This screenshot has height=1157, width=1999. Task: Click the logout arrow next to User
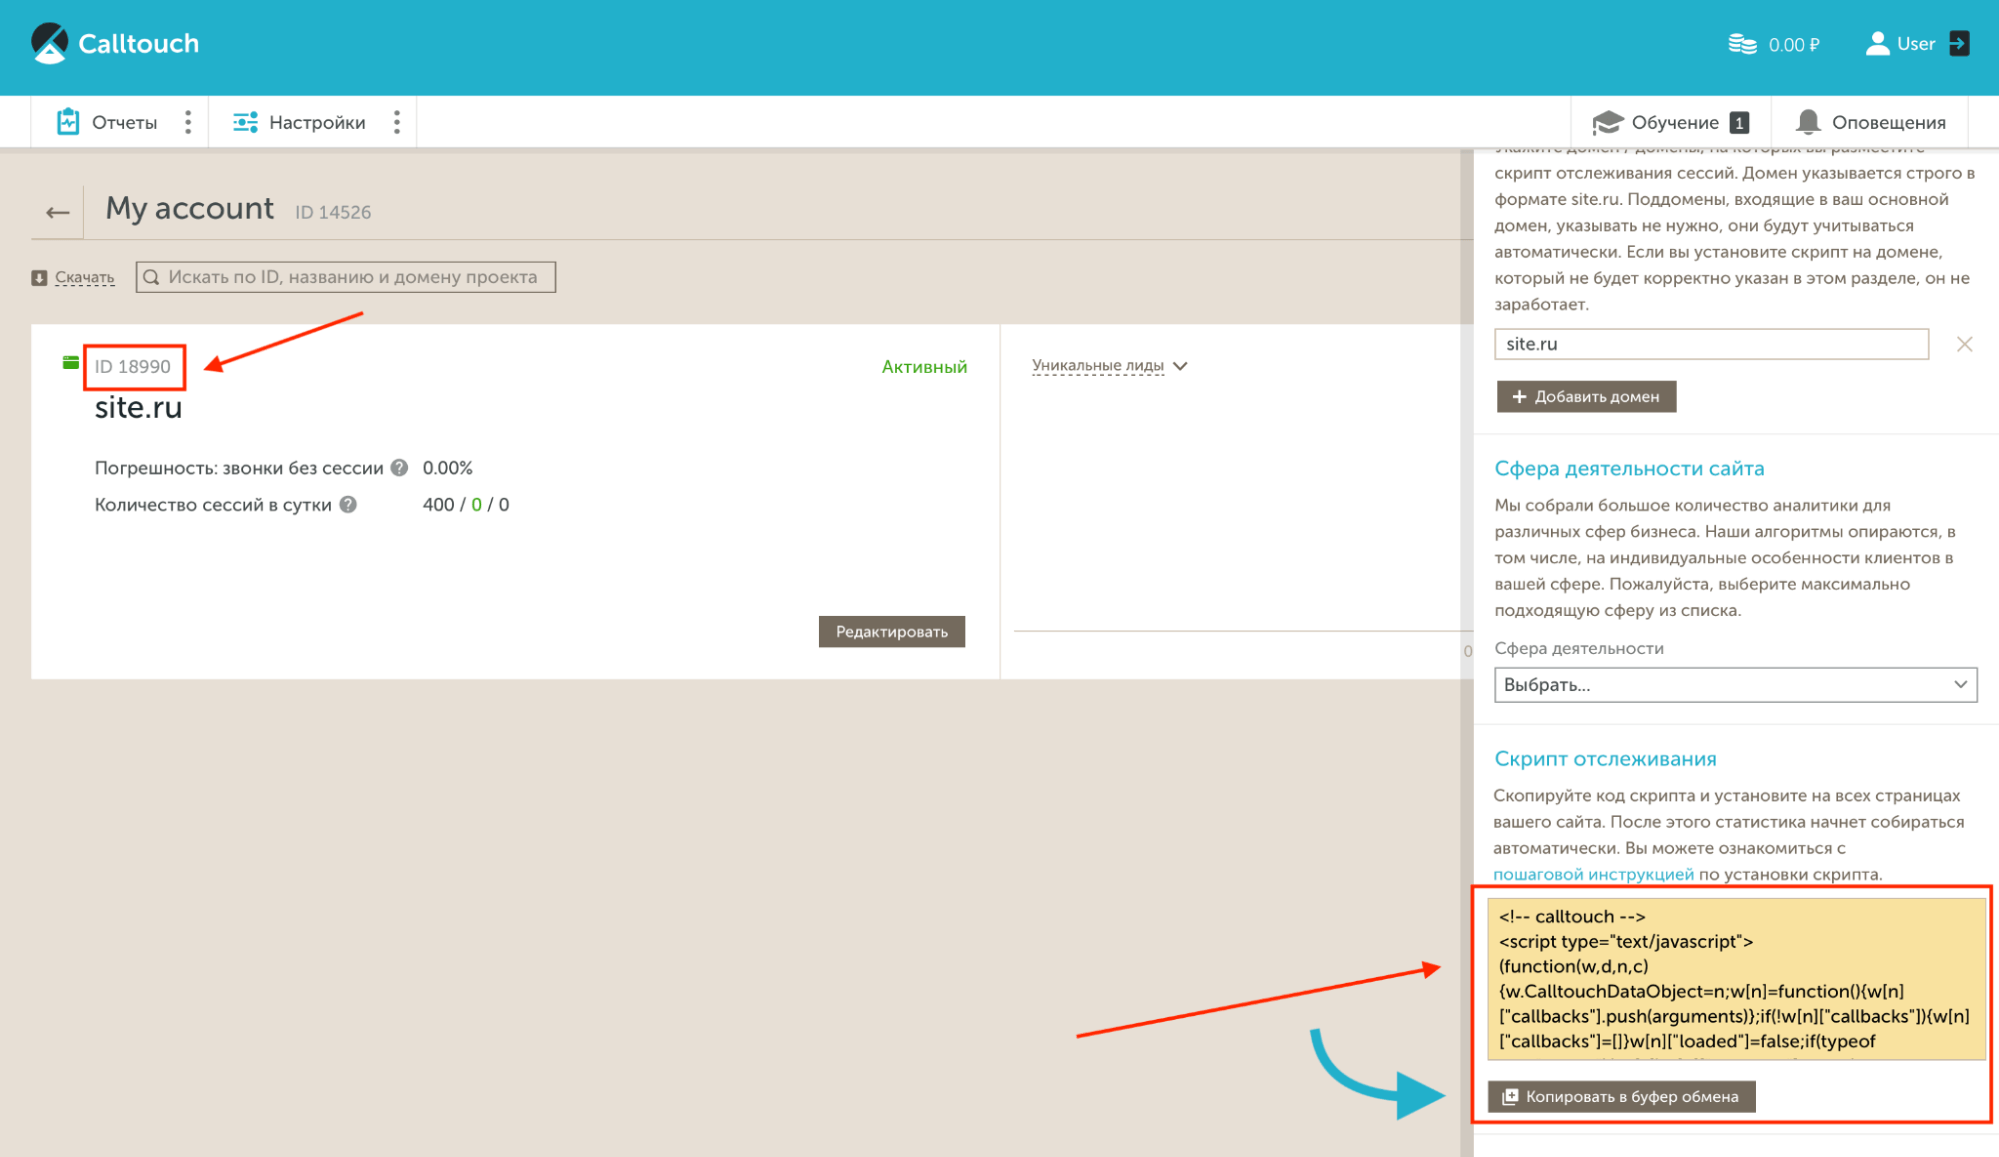(1959, 43)
